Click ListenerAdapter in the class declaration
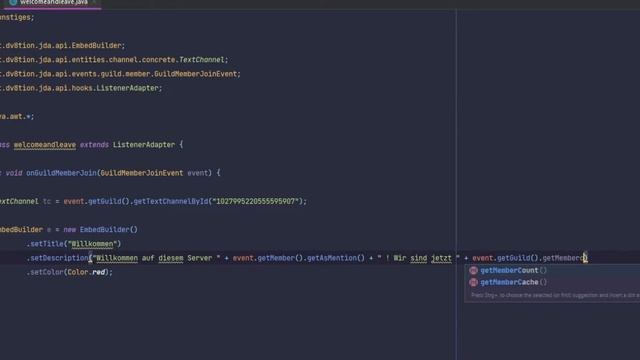 pos(144,145)
